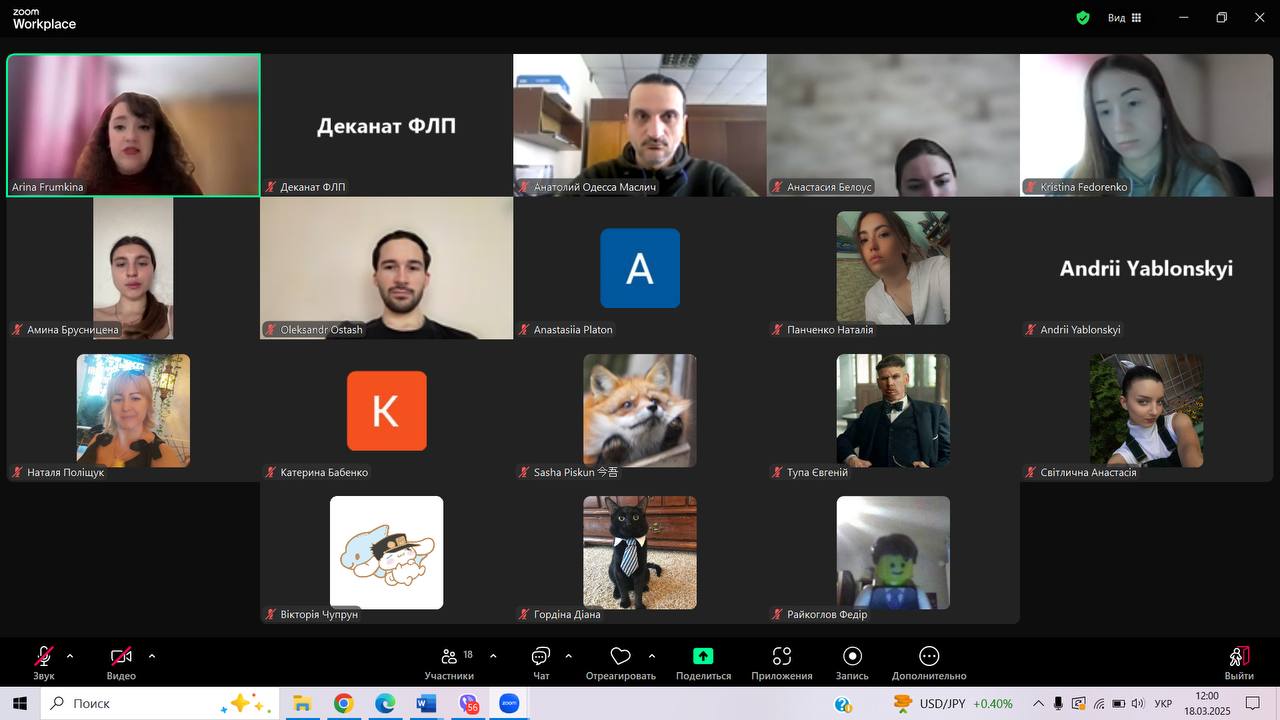
Task: Open File Explorer from the taskbar
Action: [x=302, y=704]
